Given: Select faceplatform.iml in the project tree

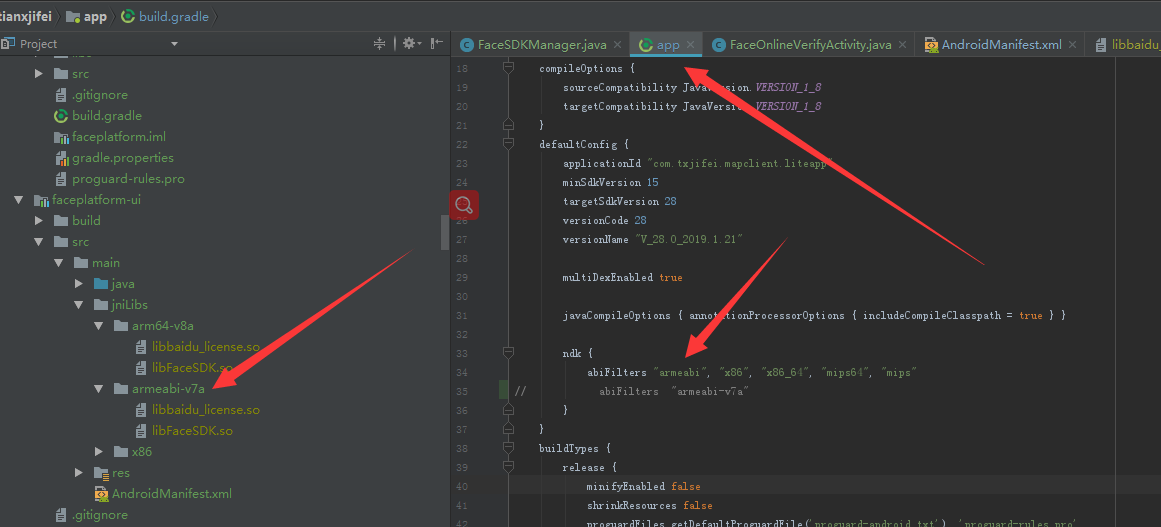Looking at the screenshot, I should (x=118, y=137).
